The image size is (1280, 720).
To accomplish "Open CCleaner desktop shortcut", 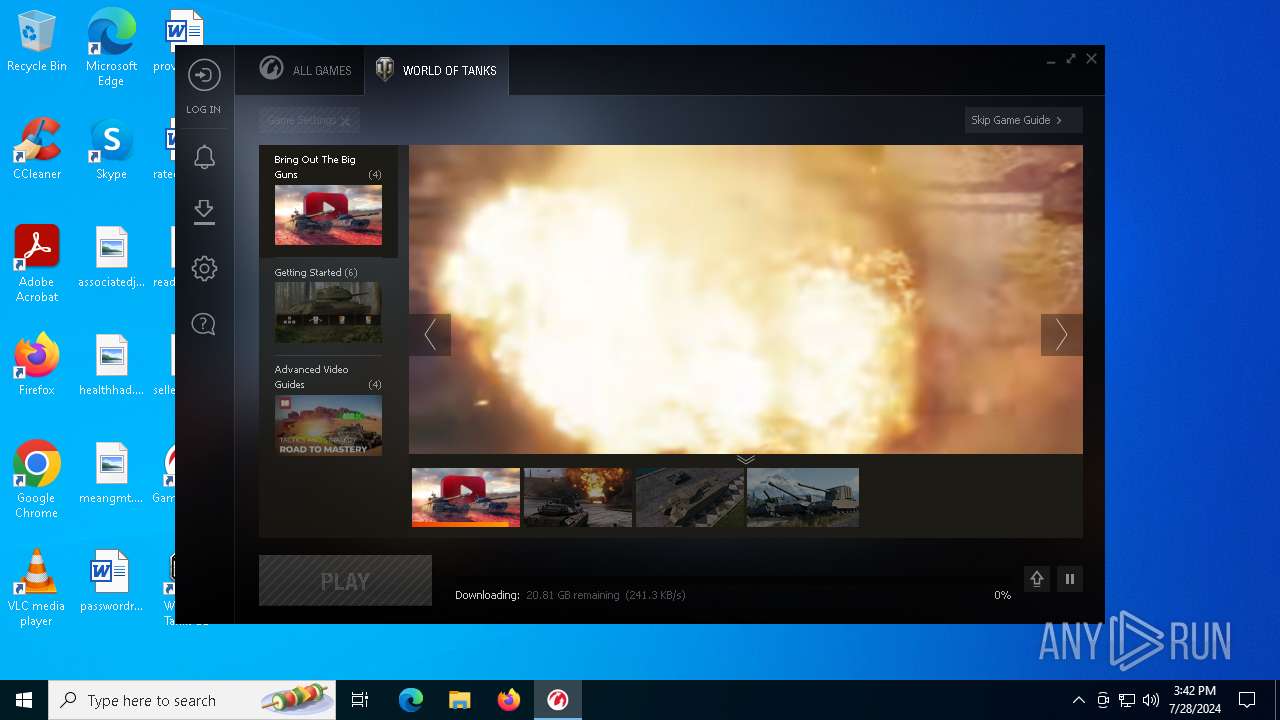I will click(37, 150).
